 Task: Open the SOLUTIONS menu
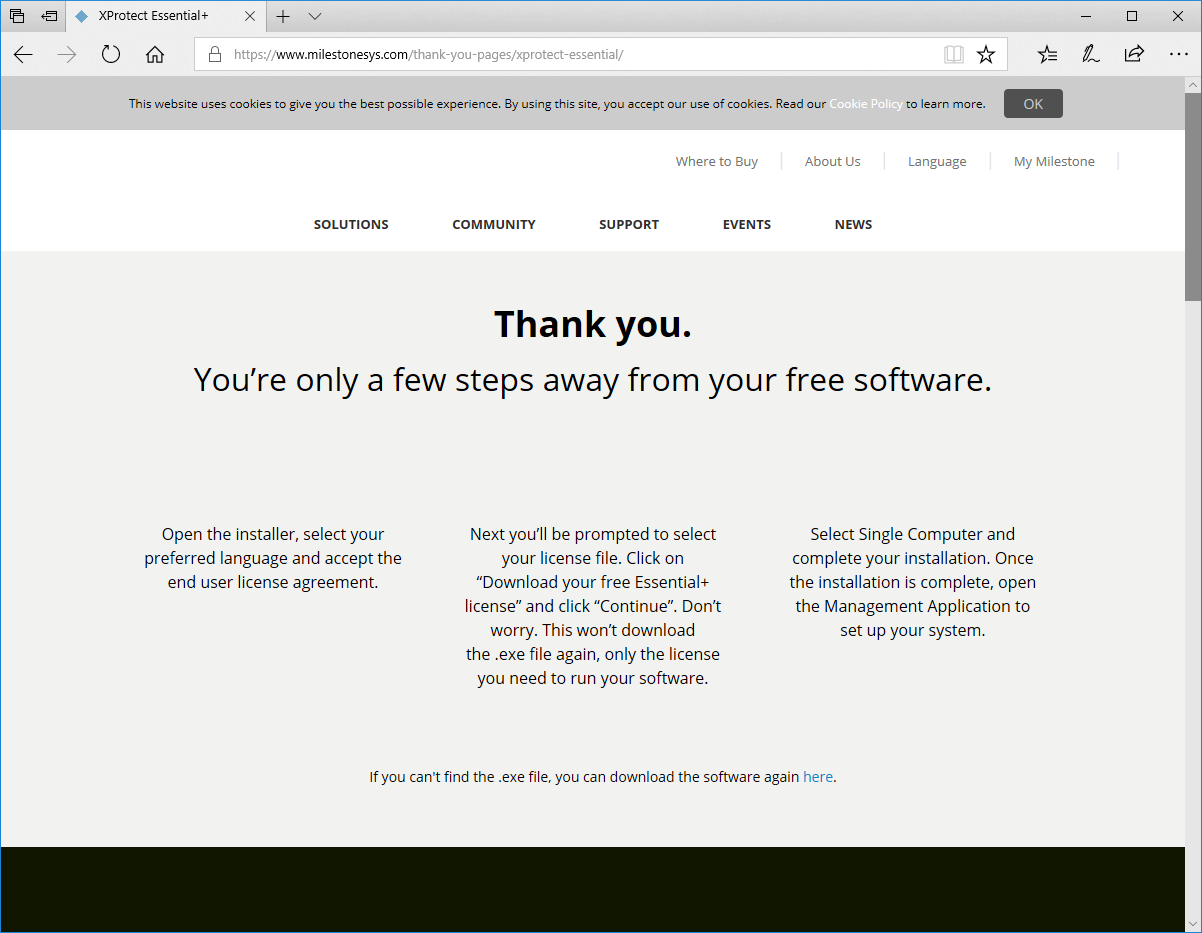tap(351, 225)
